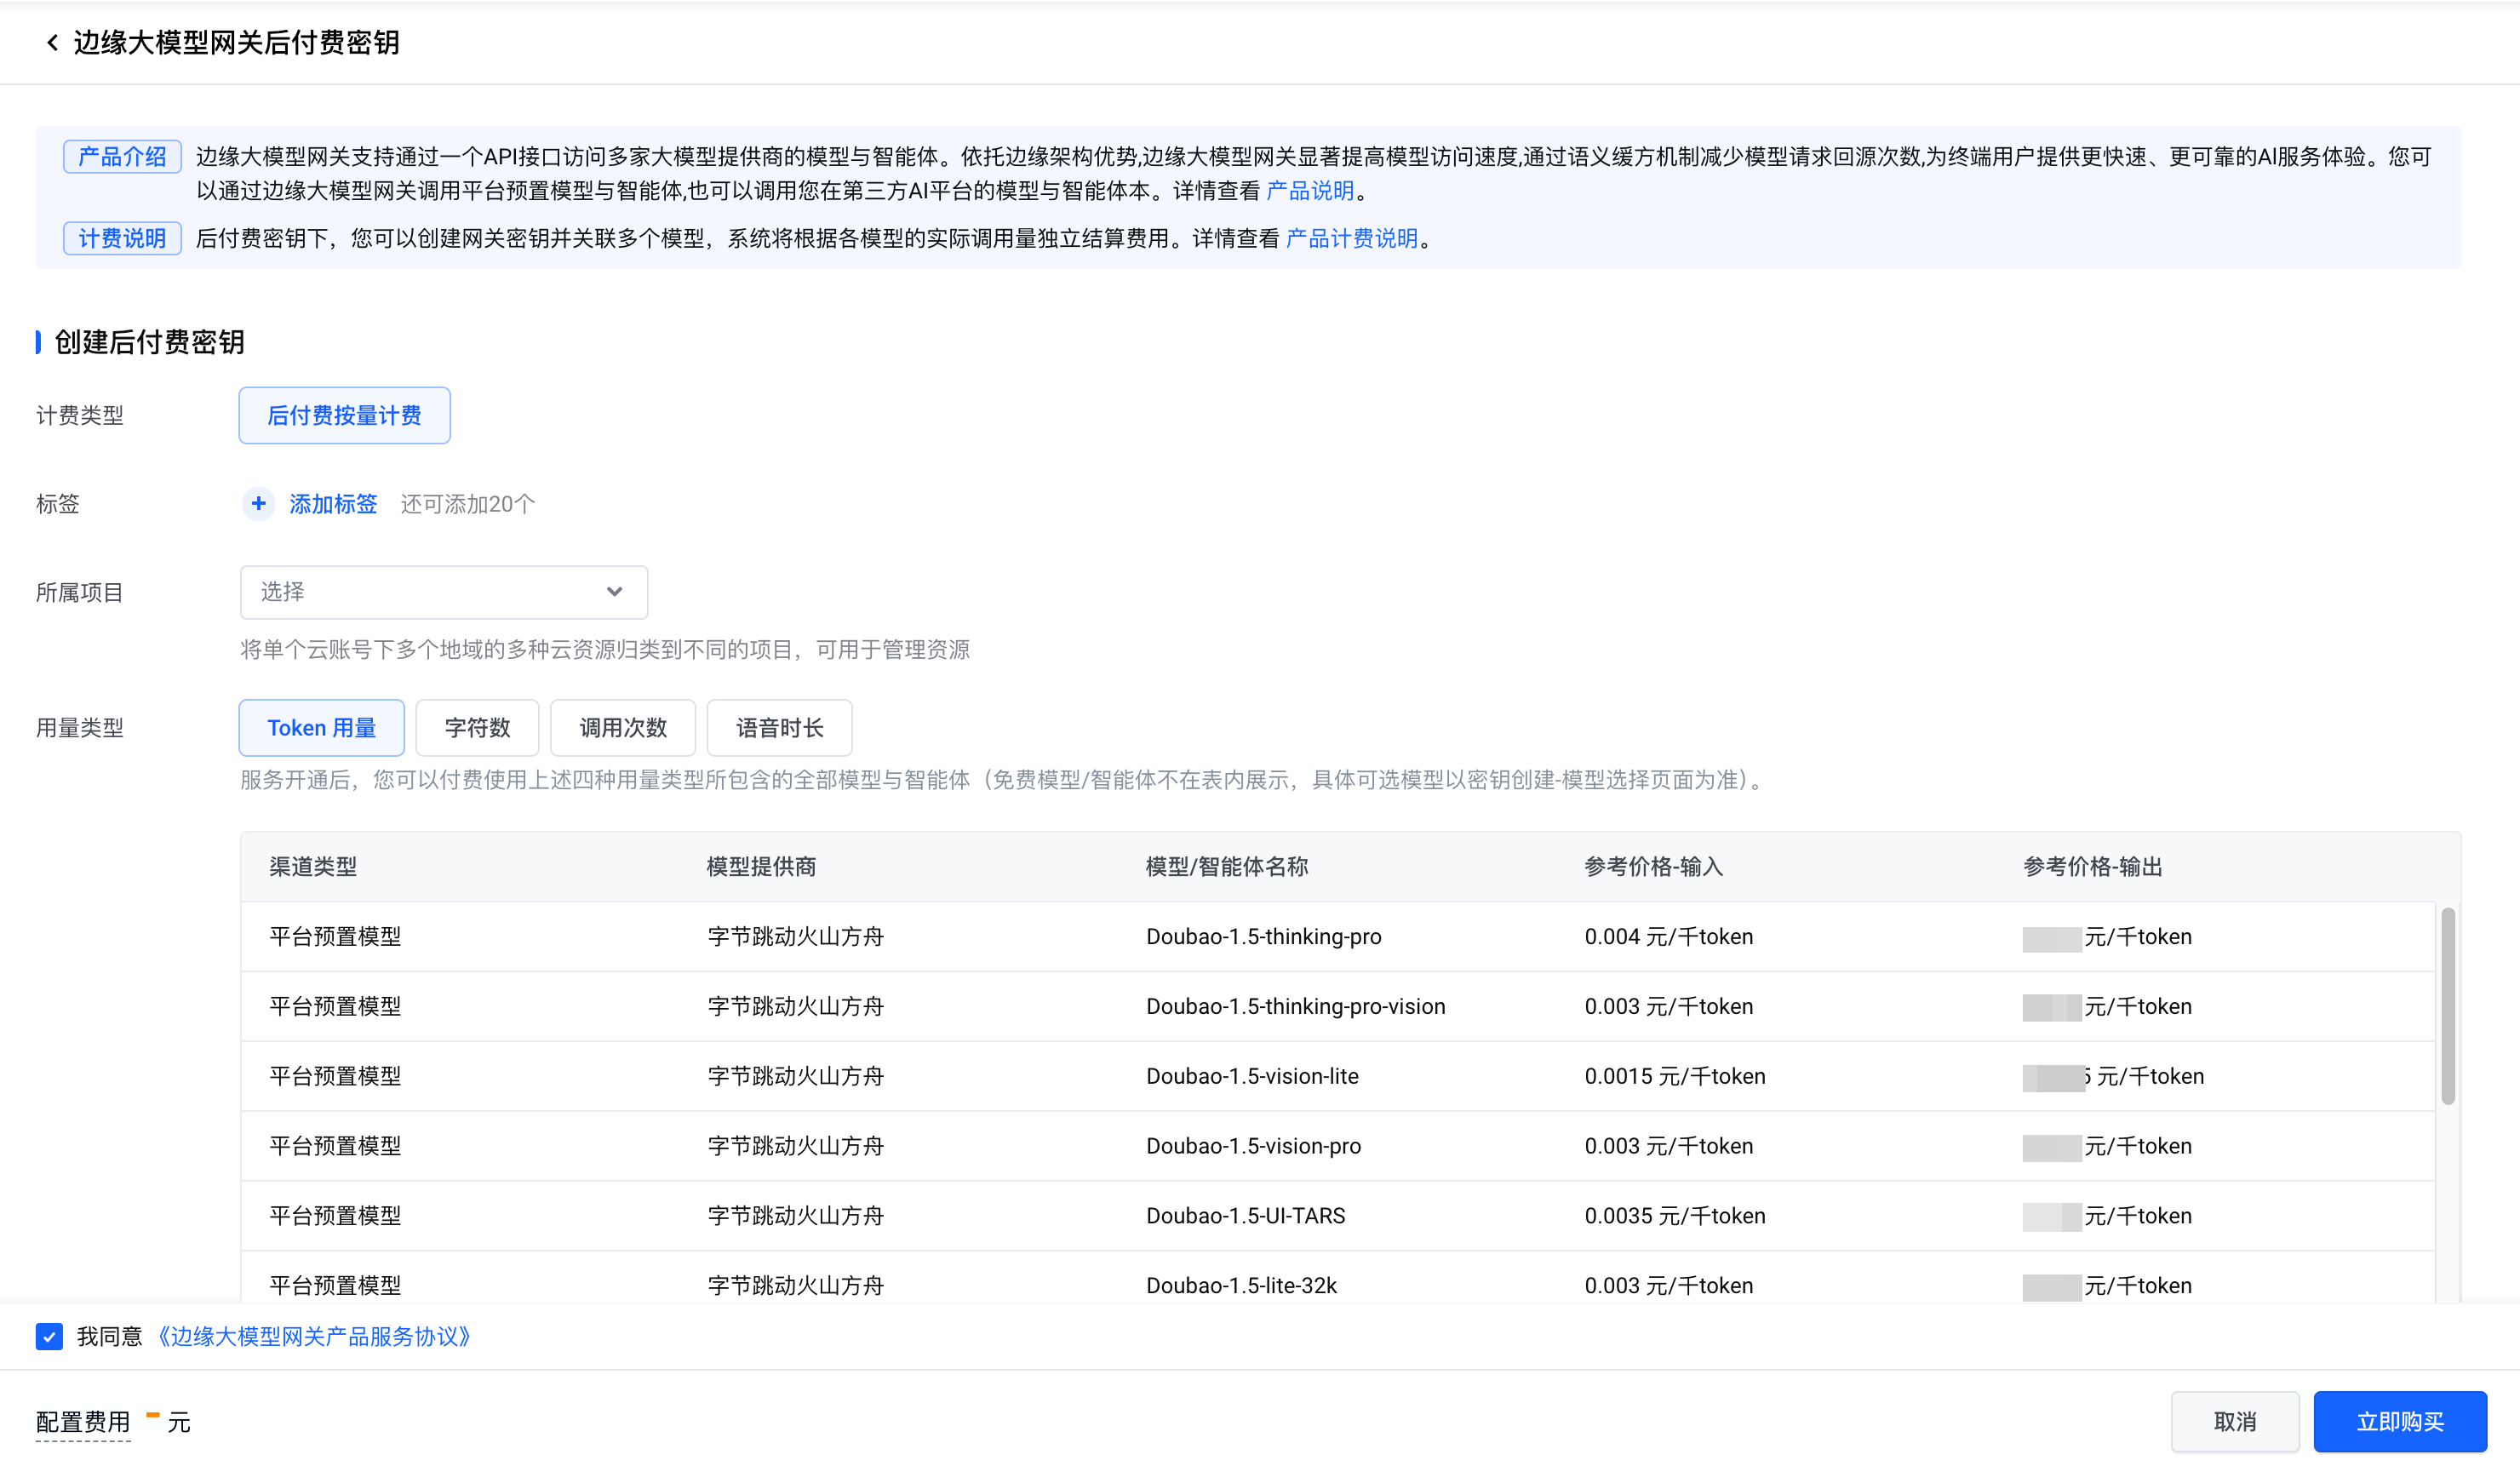Open the 产品计费说明 link

click(1351, 238)
